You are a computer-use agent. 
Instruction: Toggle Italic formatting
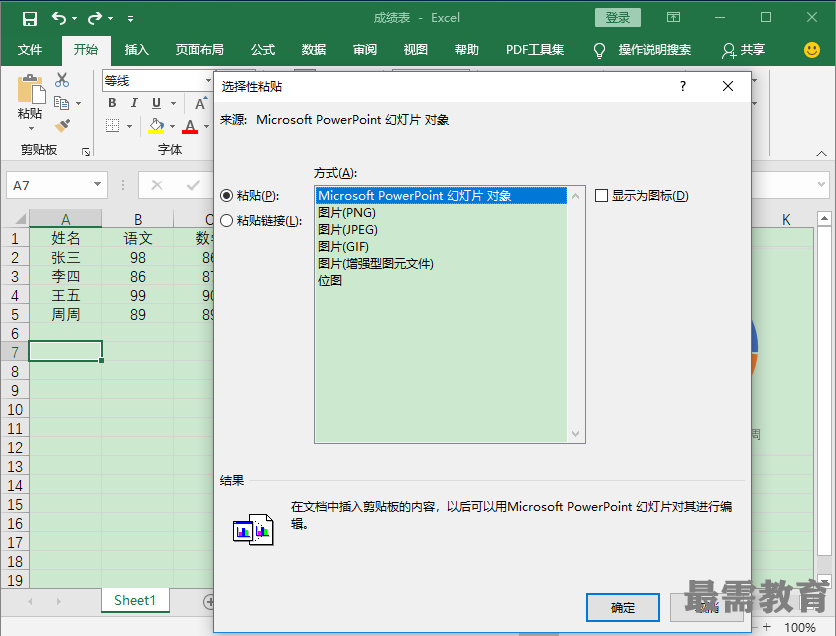(x=134, y=103)
